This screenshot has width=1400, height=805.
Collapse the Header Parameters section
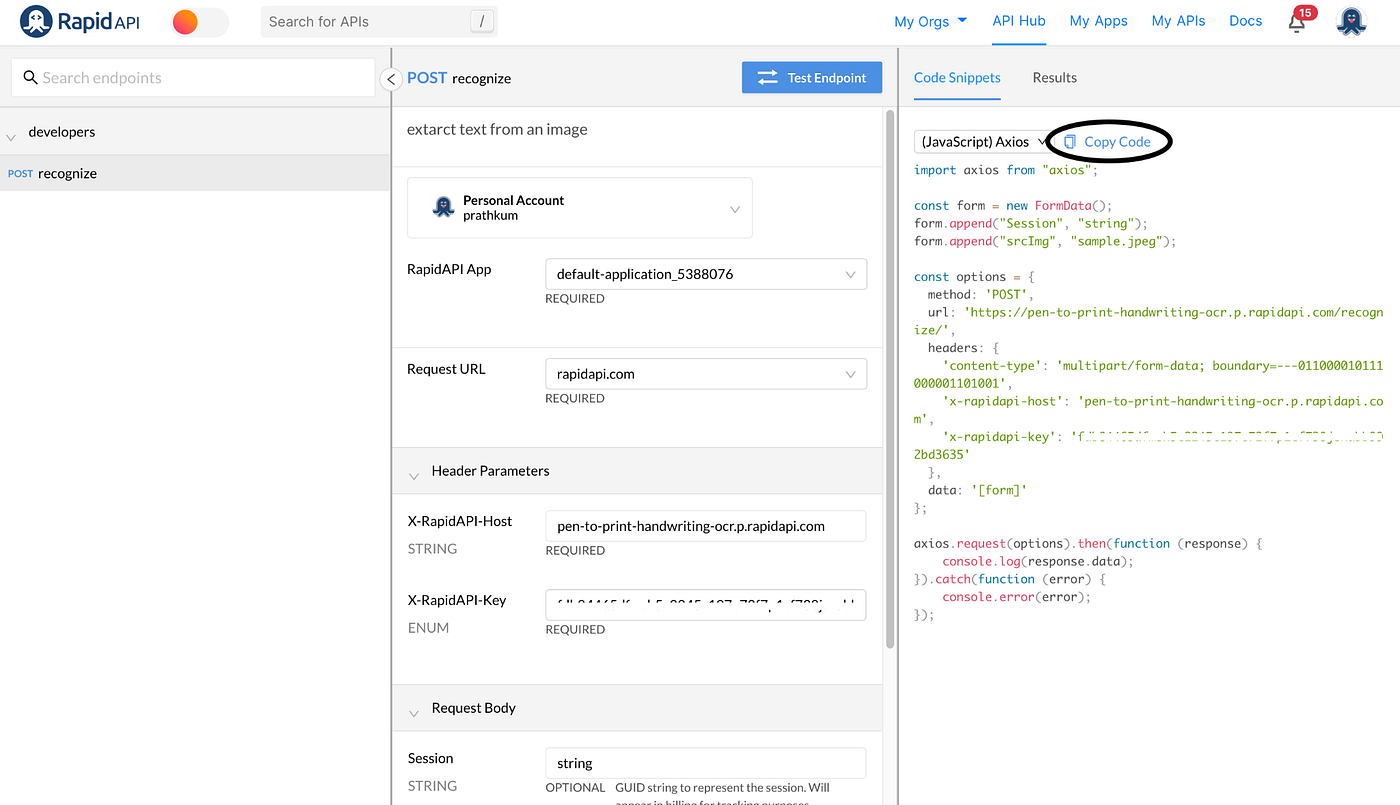tap(414, 474)
